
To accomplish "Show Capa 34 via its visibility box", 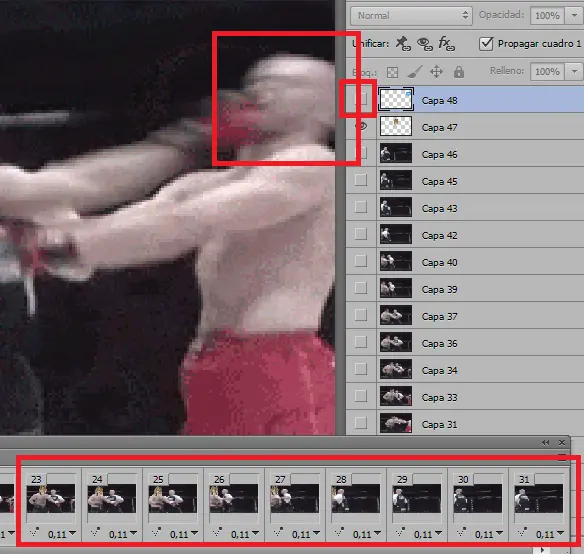I will click(361, 369).
